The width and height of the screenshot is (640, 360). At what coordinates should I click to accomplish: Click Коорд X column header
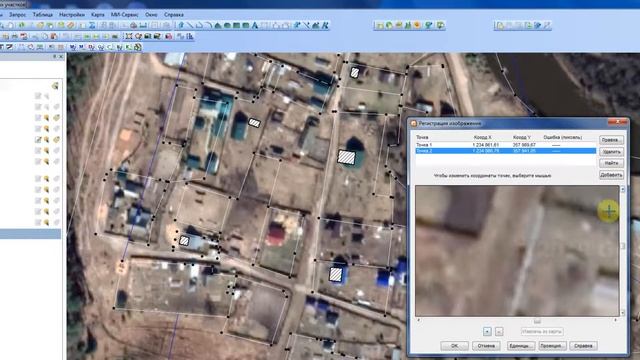(x=482, y=138)
